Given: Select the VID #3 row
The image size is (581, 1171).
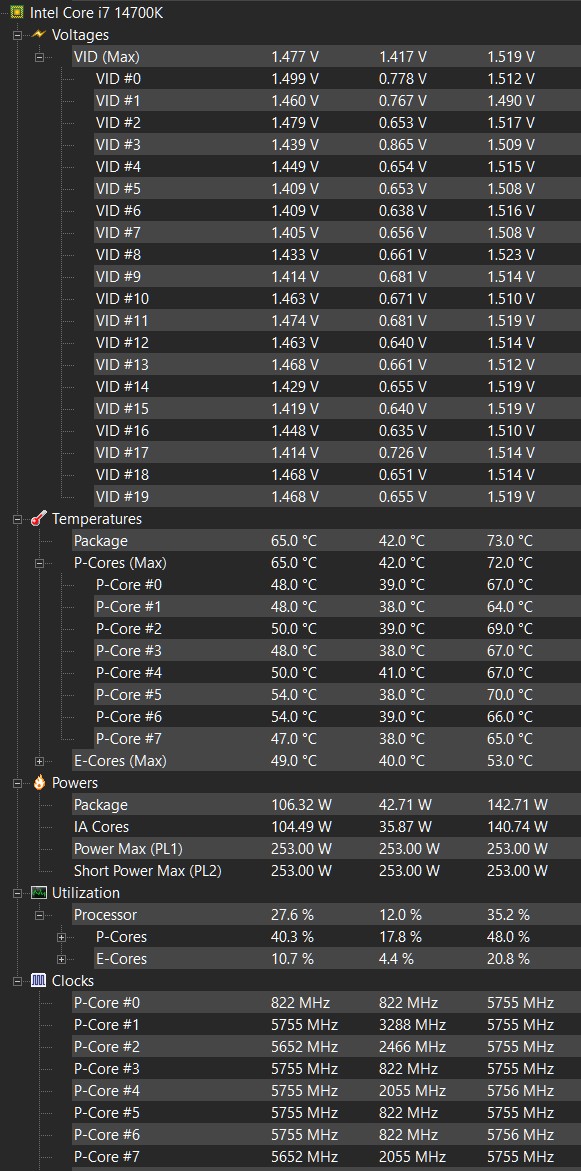Looking at the screenshot, I should coord(338,144).
